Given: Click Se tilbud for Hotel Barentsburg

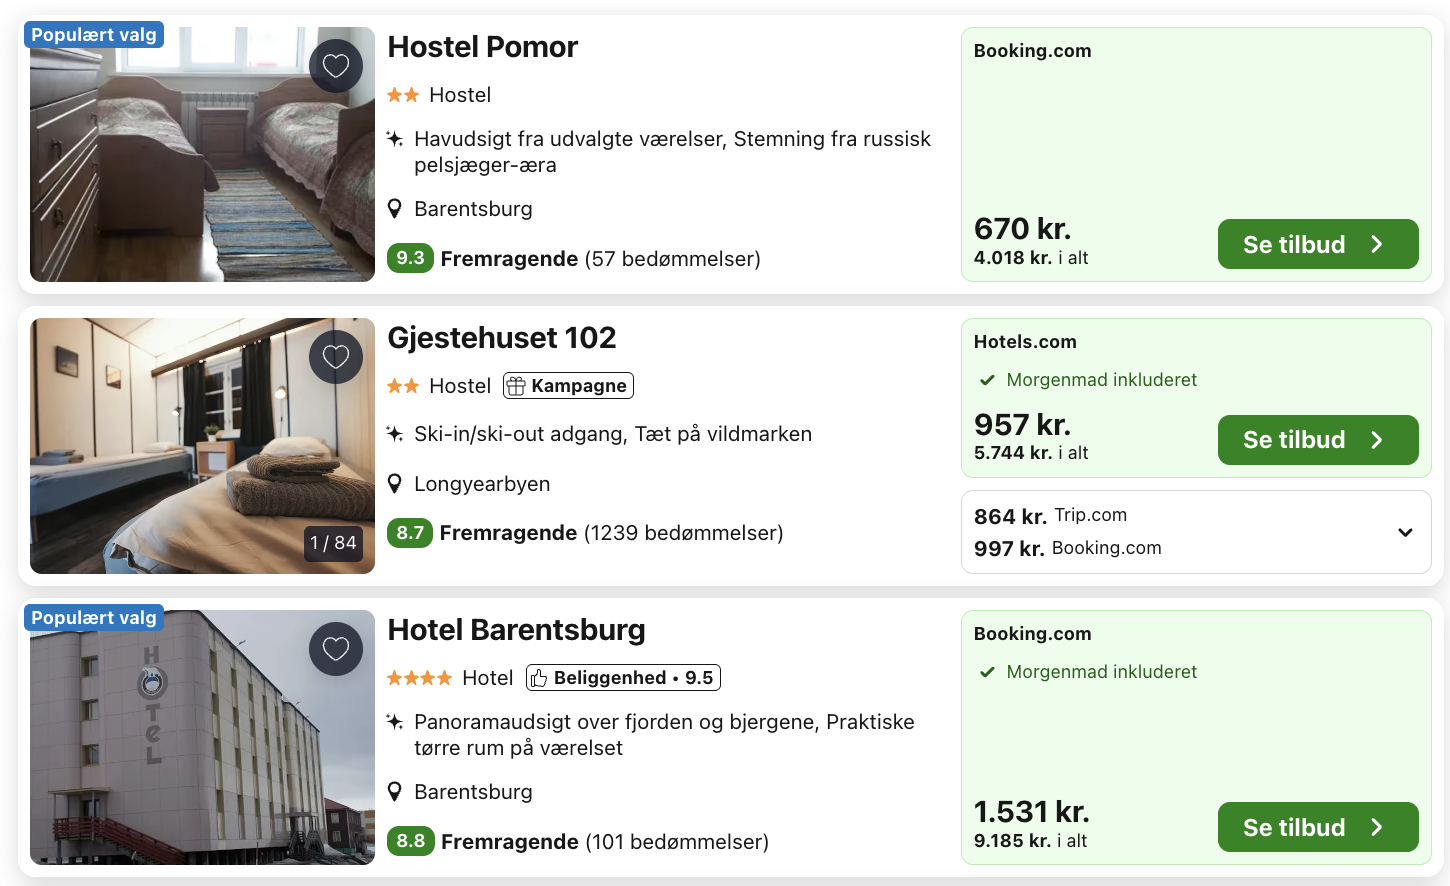Looking at the screenshot, I should 1317,827.
